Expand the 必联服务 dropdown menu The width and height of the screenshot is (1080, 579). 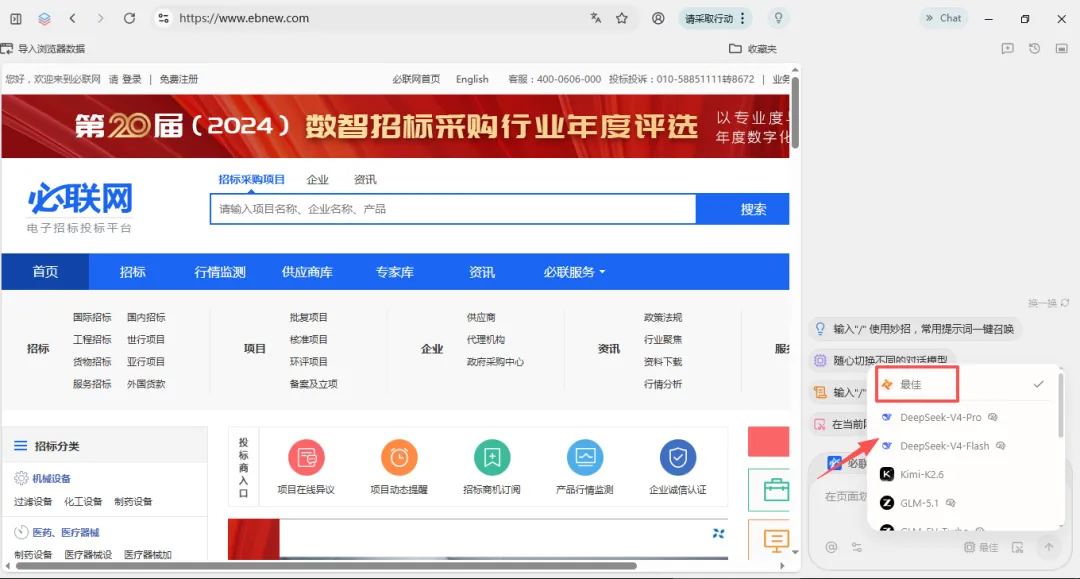574,272
